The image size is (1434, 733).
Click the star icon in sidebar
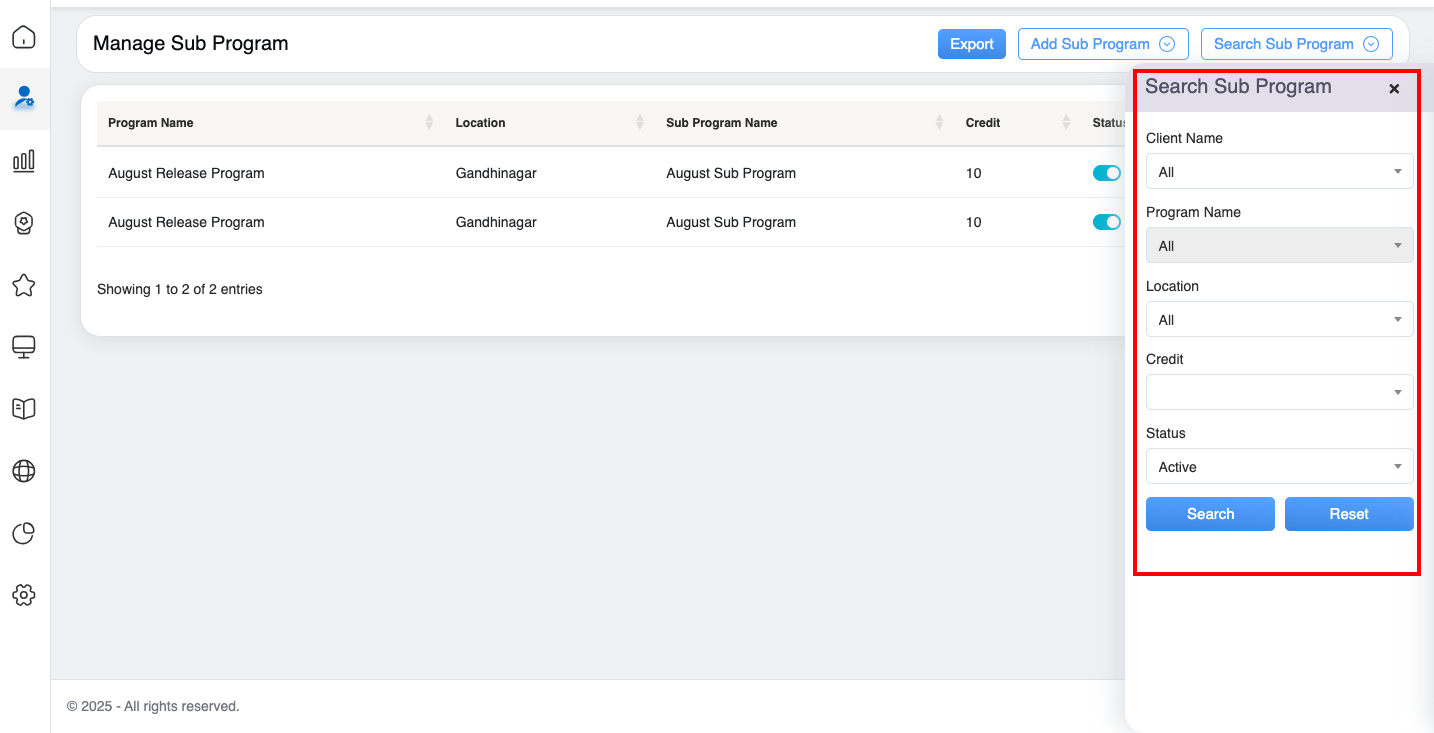coord(24,286)
